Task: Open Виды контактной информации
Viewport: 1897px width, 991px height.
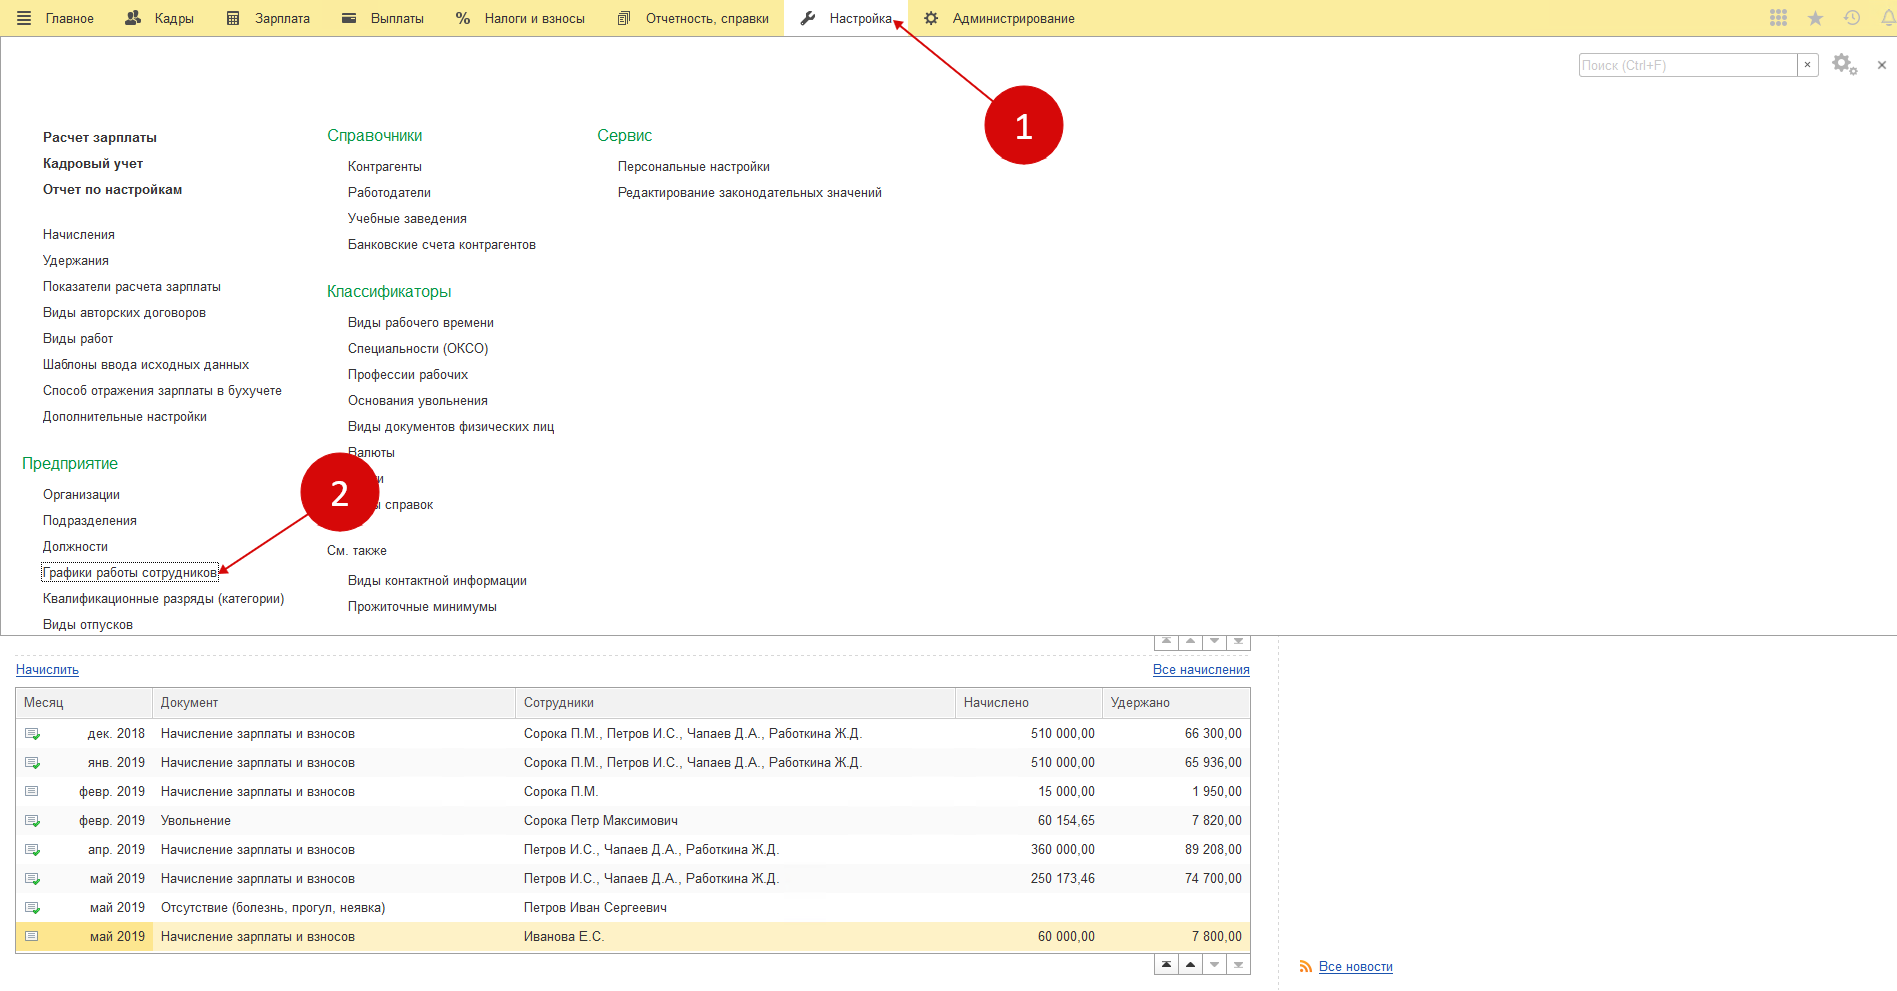Action: [x=437, y=580]
